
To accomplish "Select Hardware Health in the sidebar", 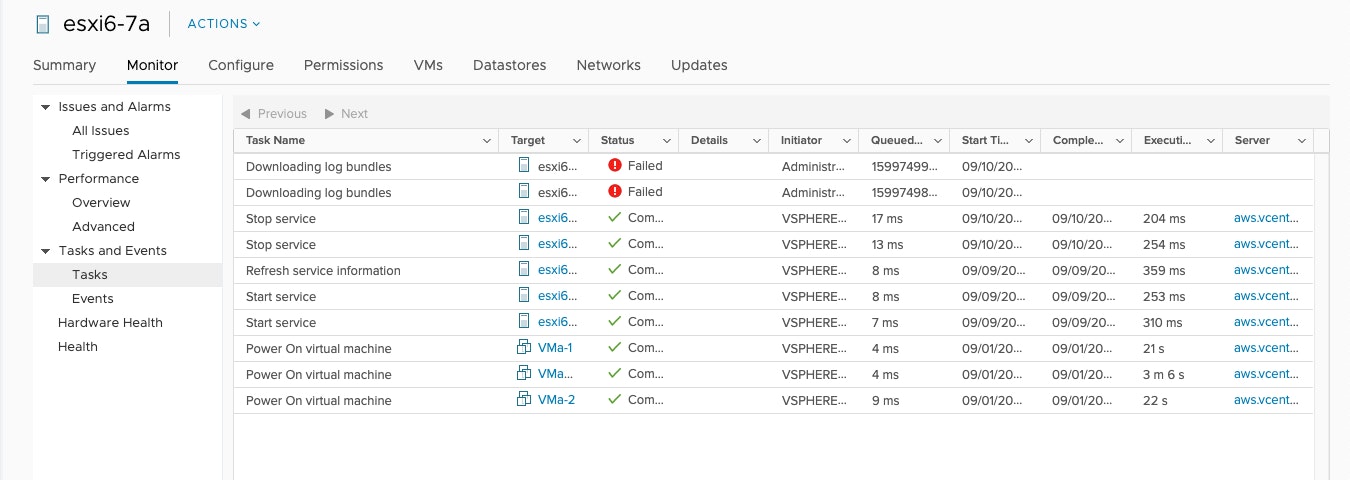I will click(110, 323).
